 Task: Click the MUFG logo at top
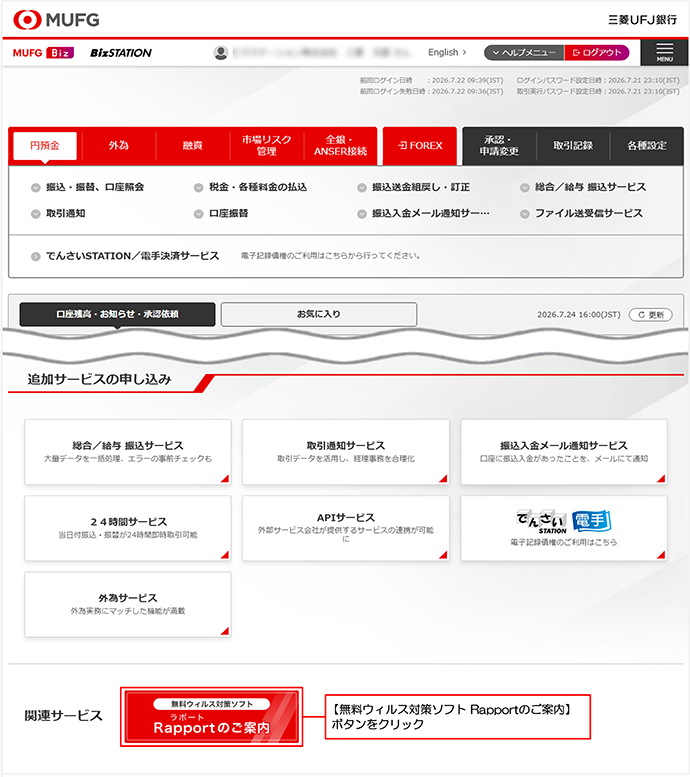click(x=56, y=20)
